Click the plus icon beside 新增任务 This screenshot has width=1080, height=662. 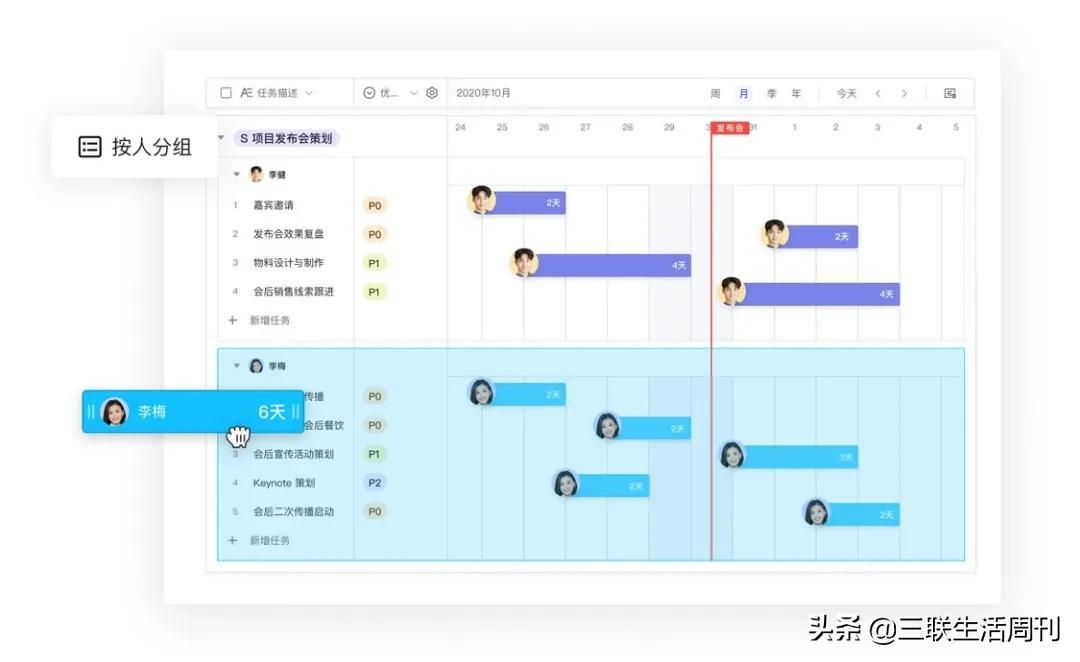[232, 320]
